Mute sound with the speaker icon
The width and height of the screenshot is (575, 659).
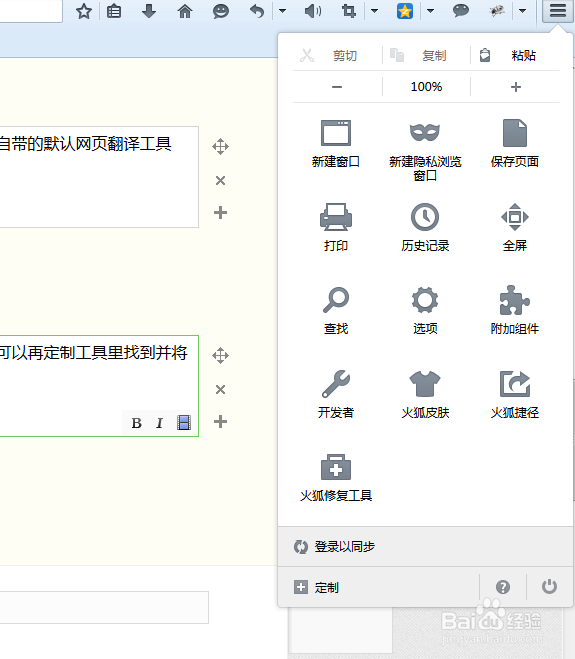click(x=313, y=11)
